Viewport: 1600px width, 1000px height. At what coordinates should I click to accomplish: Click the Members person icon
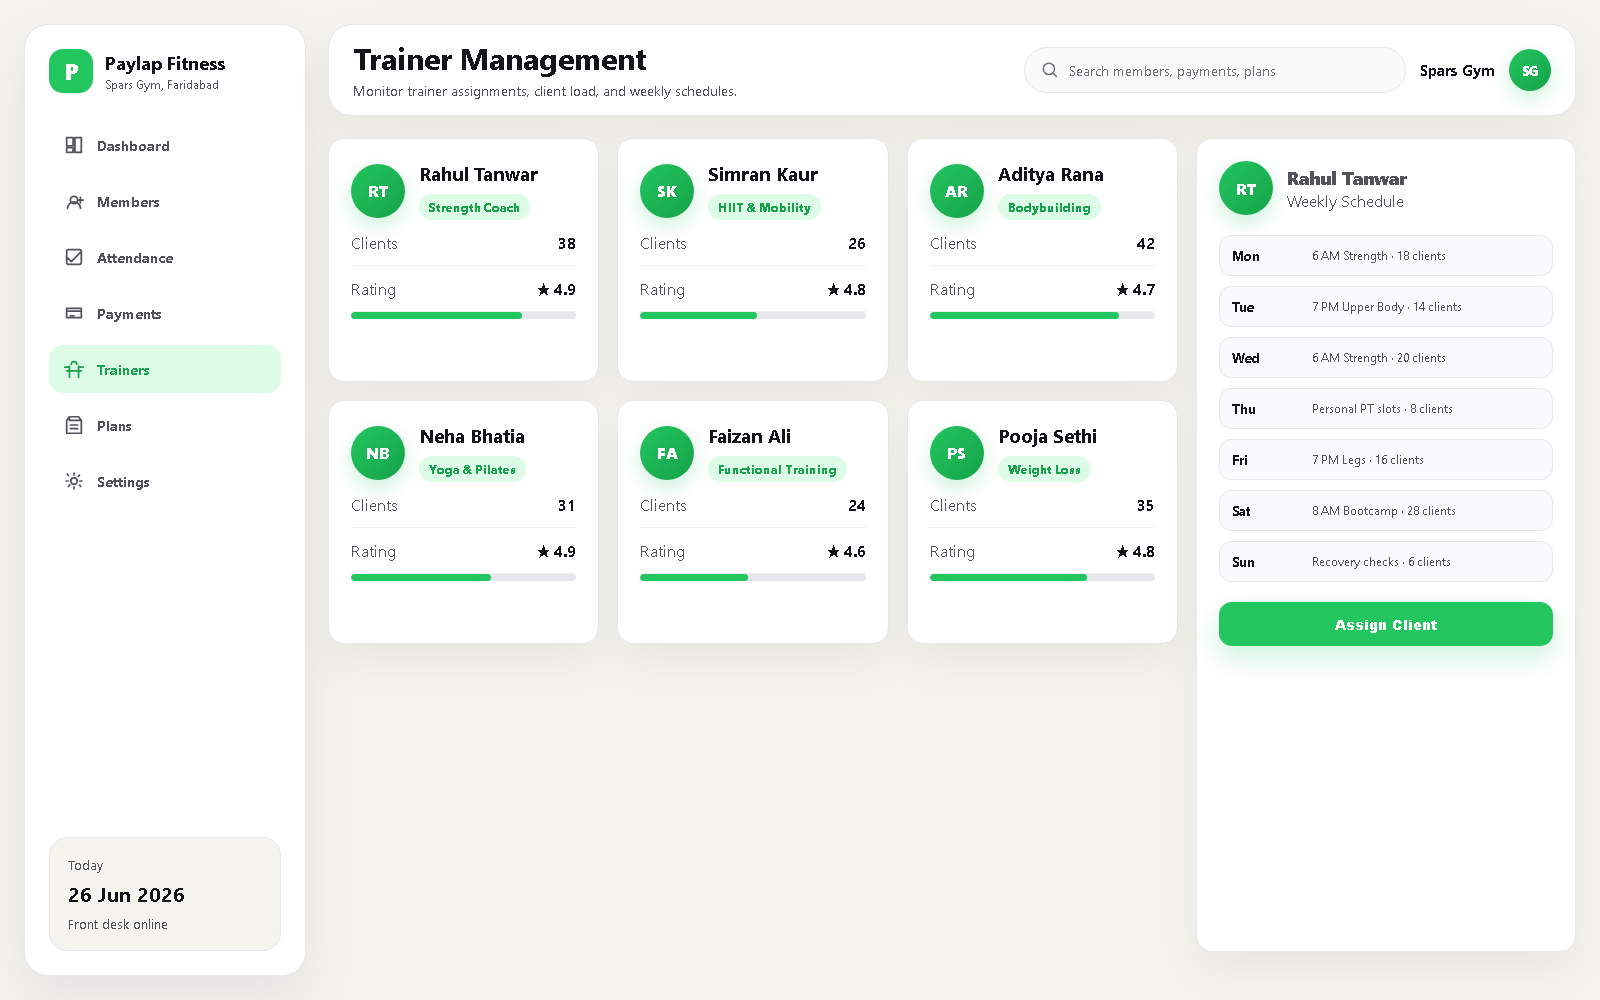point(74,201)
